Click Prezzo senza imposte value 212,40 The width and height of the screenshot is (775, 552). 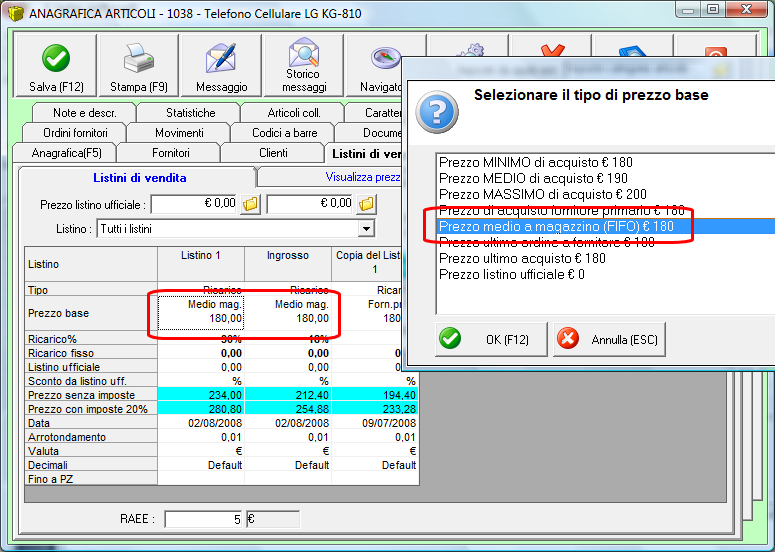288,395
